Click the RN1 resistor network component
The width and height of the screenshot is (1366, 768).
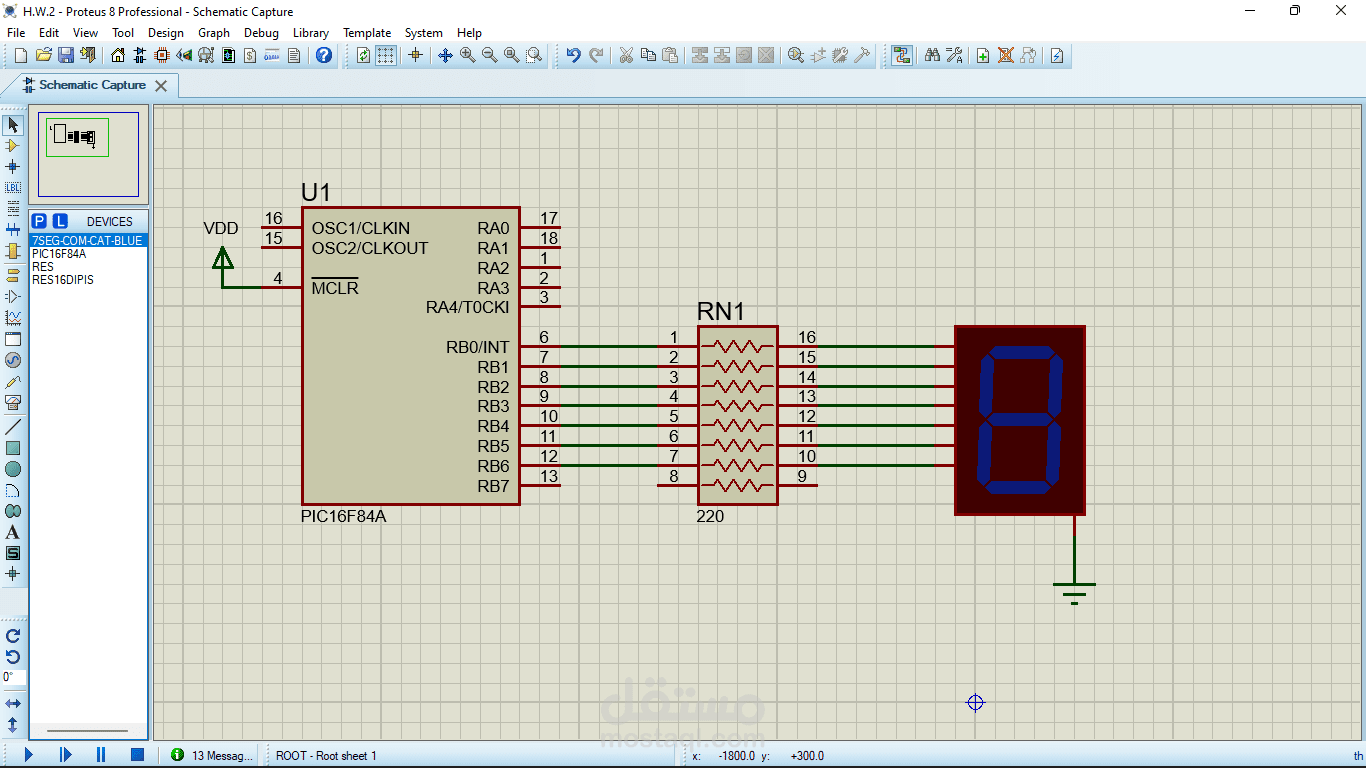pyautogui.click(x=738, y=415)
